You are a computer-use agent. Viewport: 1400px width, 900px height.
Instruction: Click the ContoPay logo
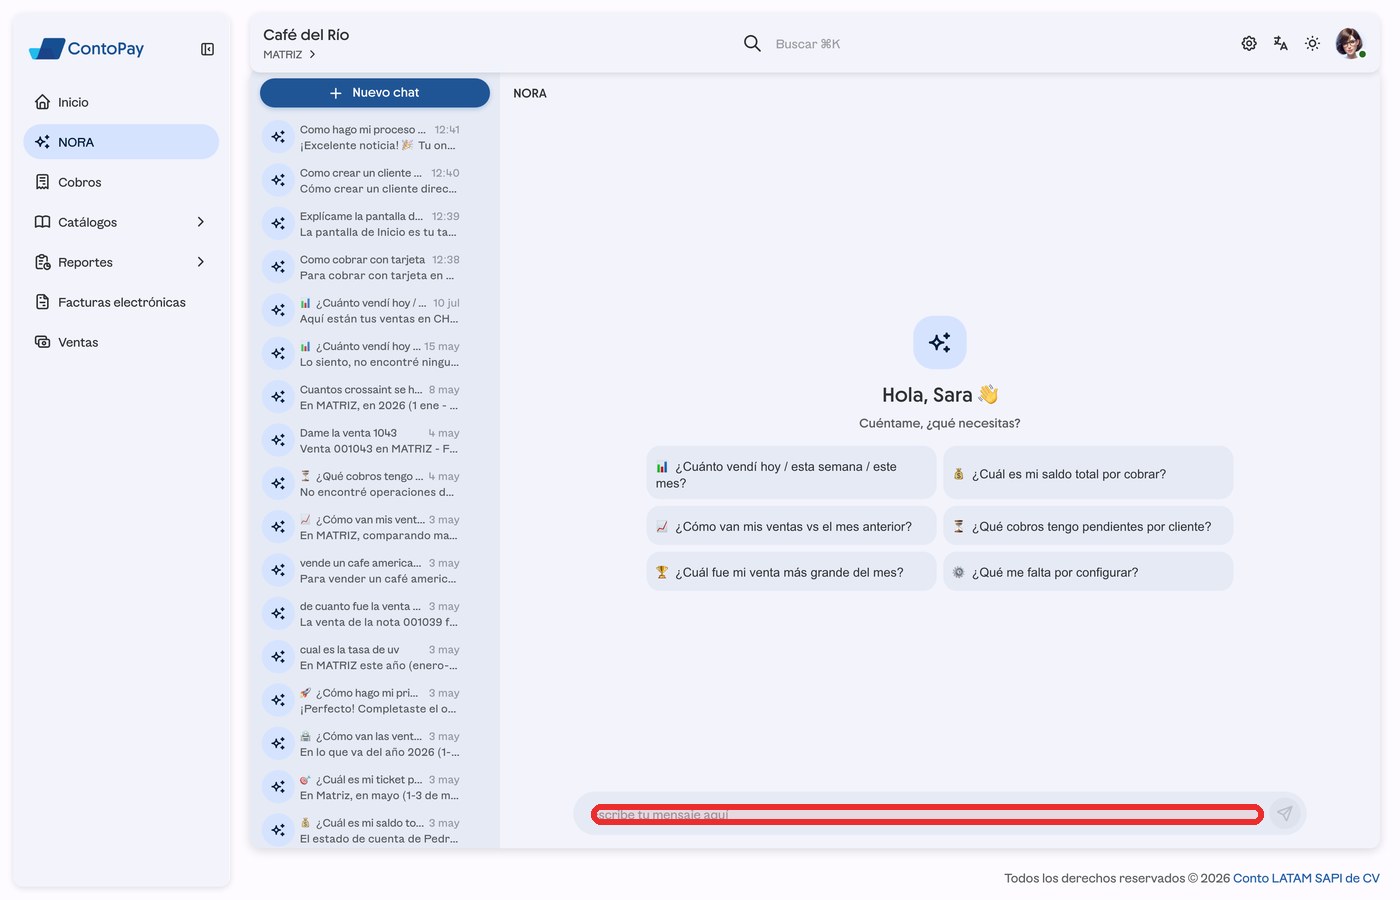[x=87, y=48]
